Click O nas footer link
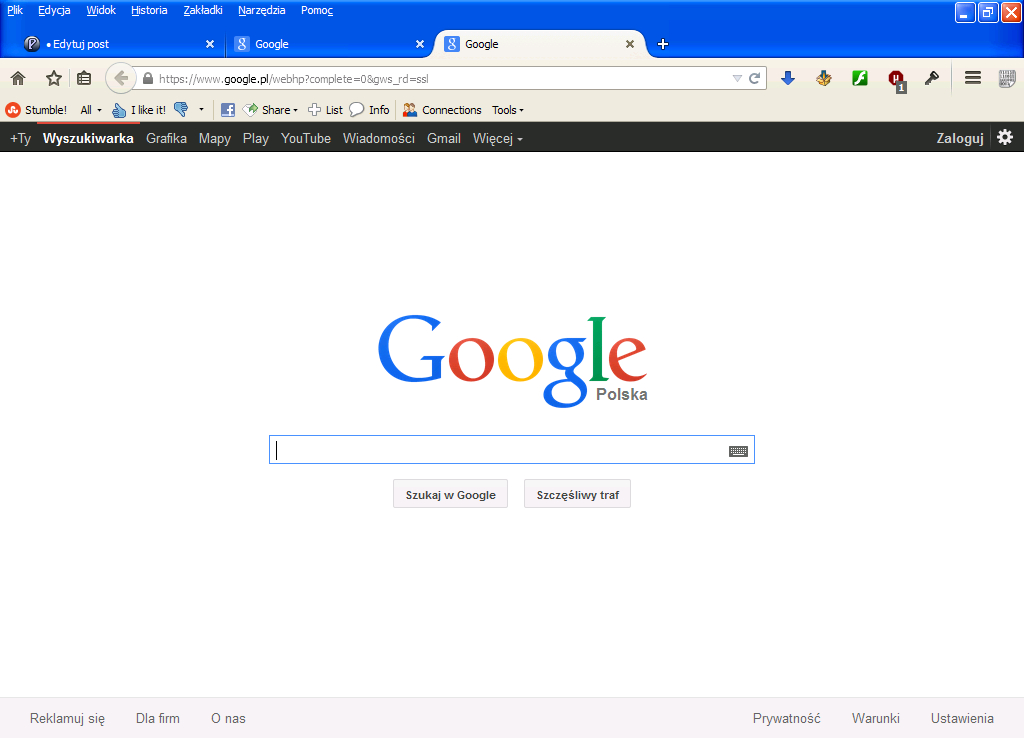1024x738 pixels. pyautogui.click(x=228, y=718)
